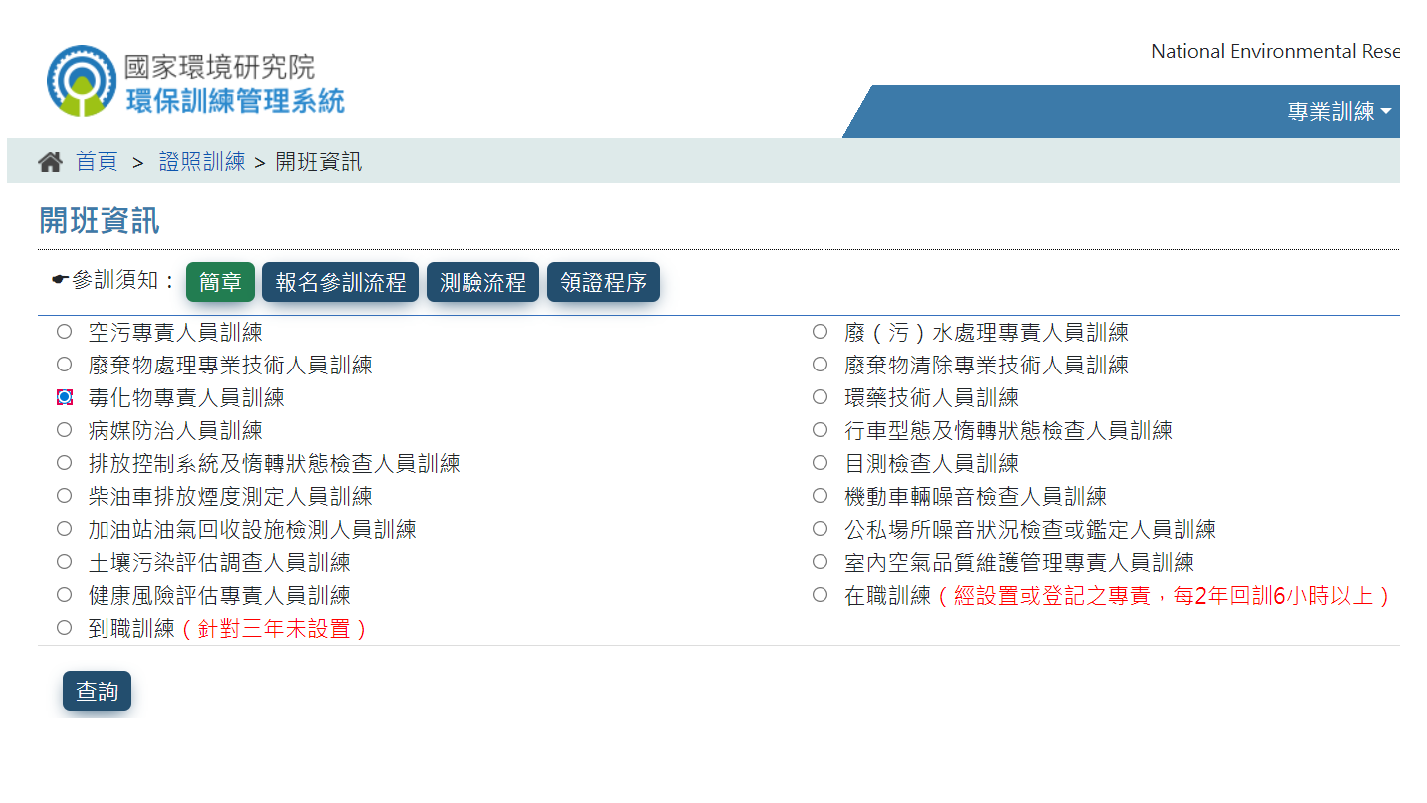Select 空污專責人員訓練 radio option
Screen dimensions: 1427x803
point(65,332)
